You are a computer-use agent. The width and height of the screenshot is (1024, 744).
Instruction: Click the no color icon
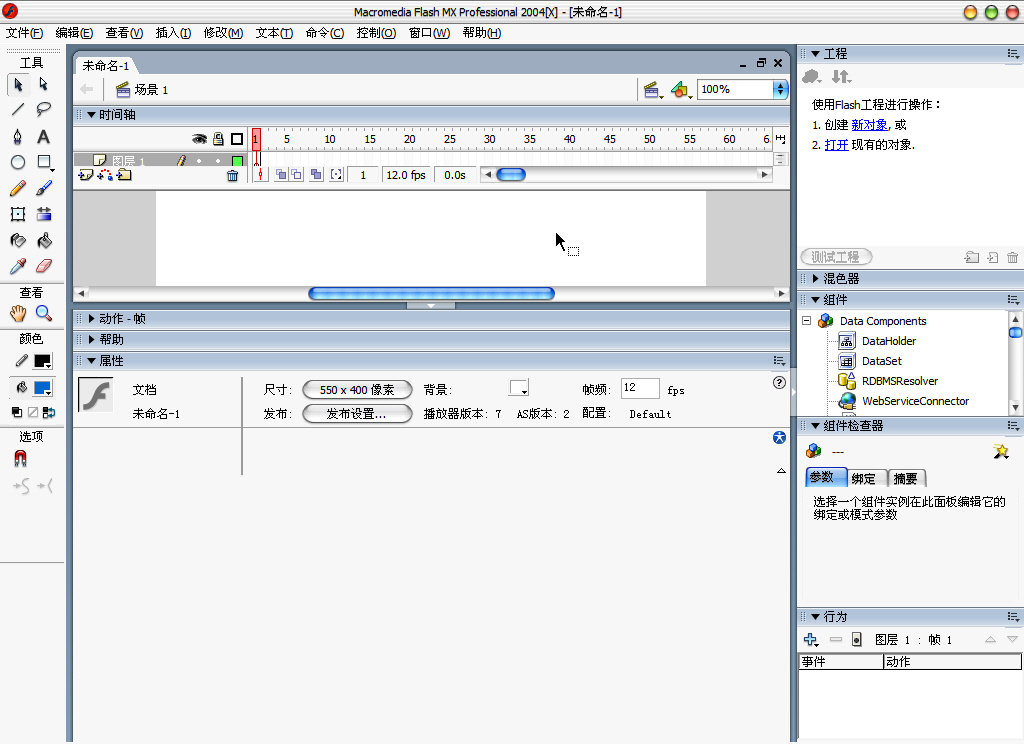[33, 412]
